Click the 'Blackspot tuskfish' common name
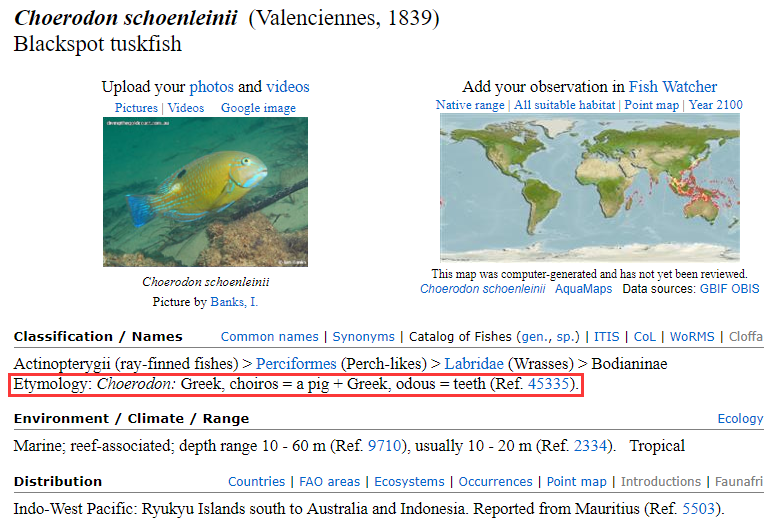The image size is (779, 525). [97, 44]
